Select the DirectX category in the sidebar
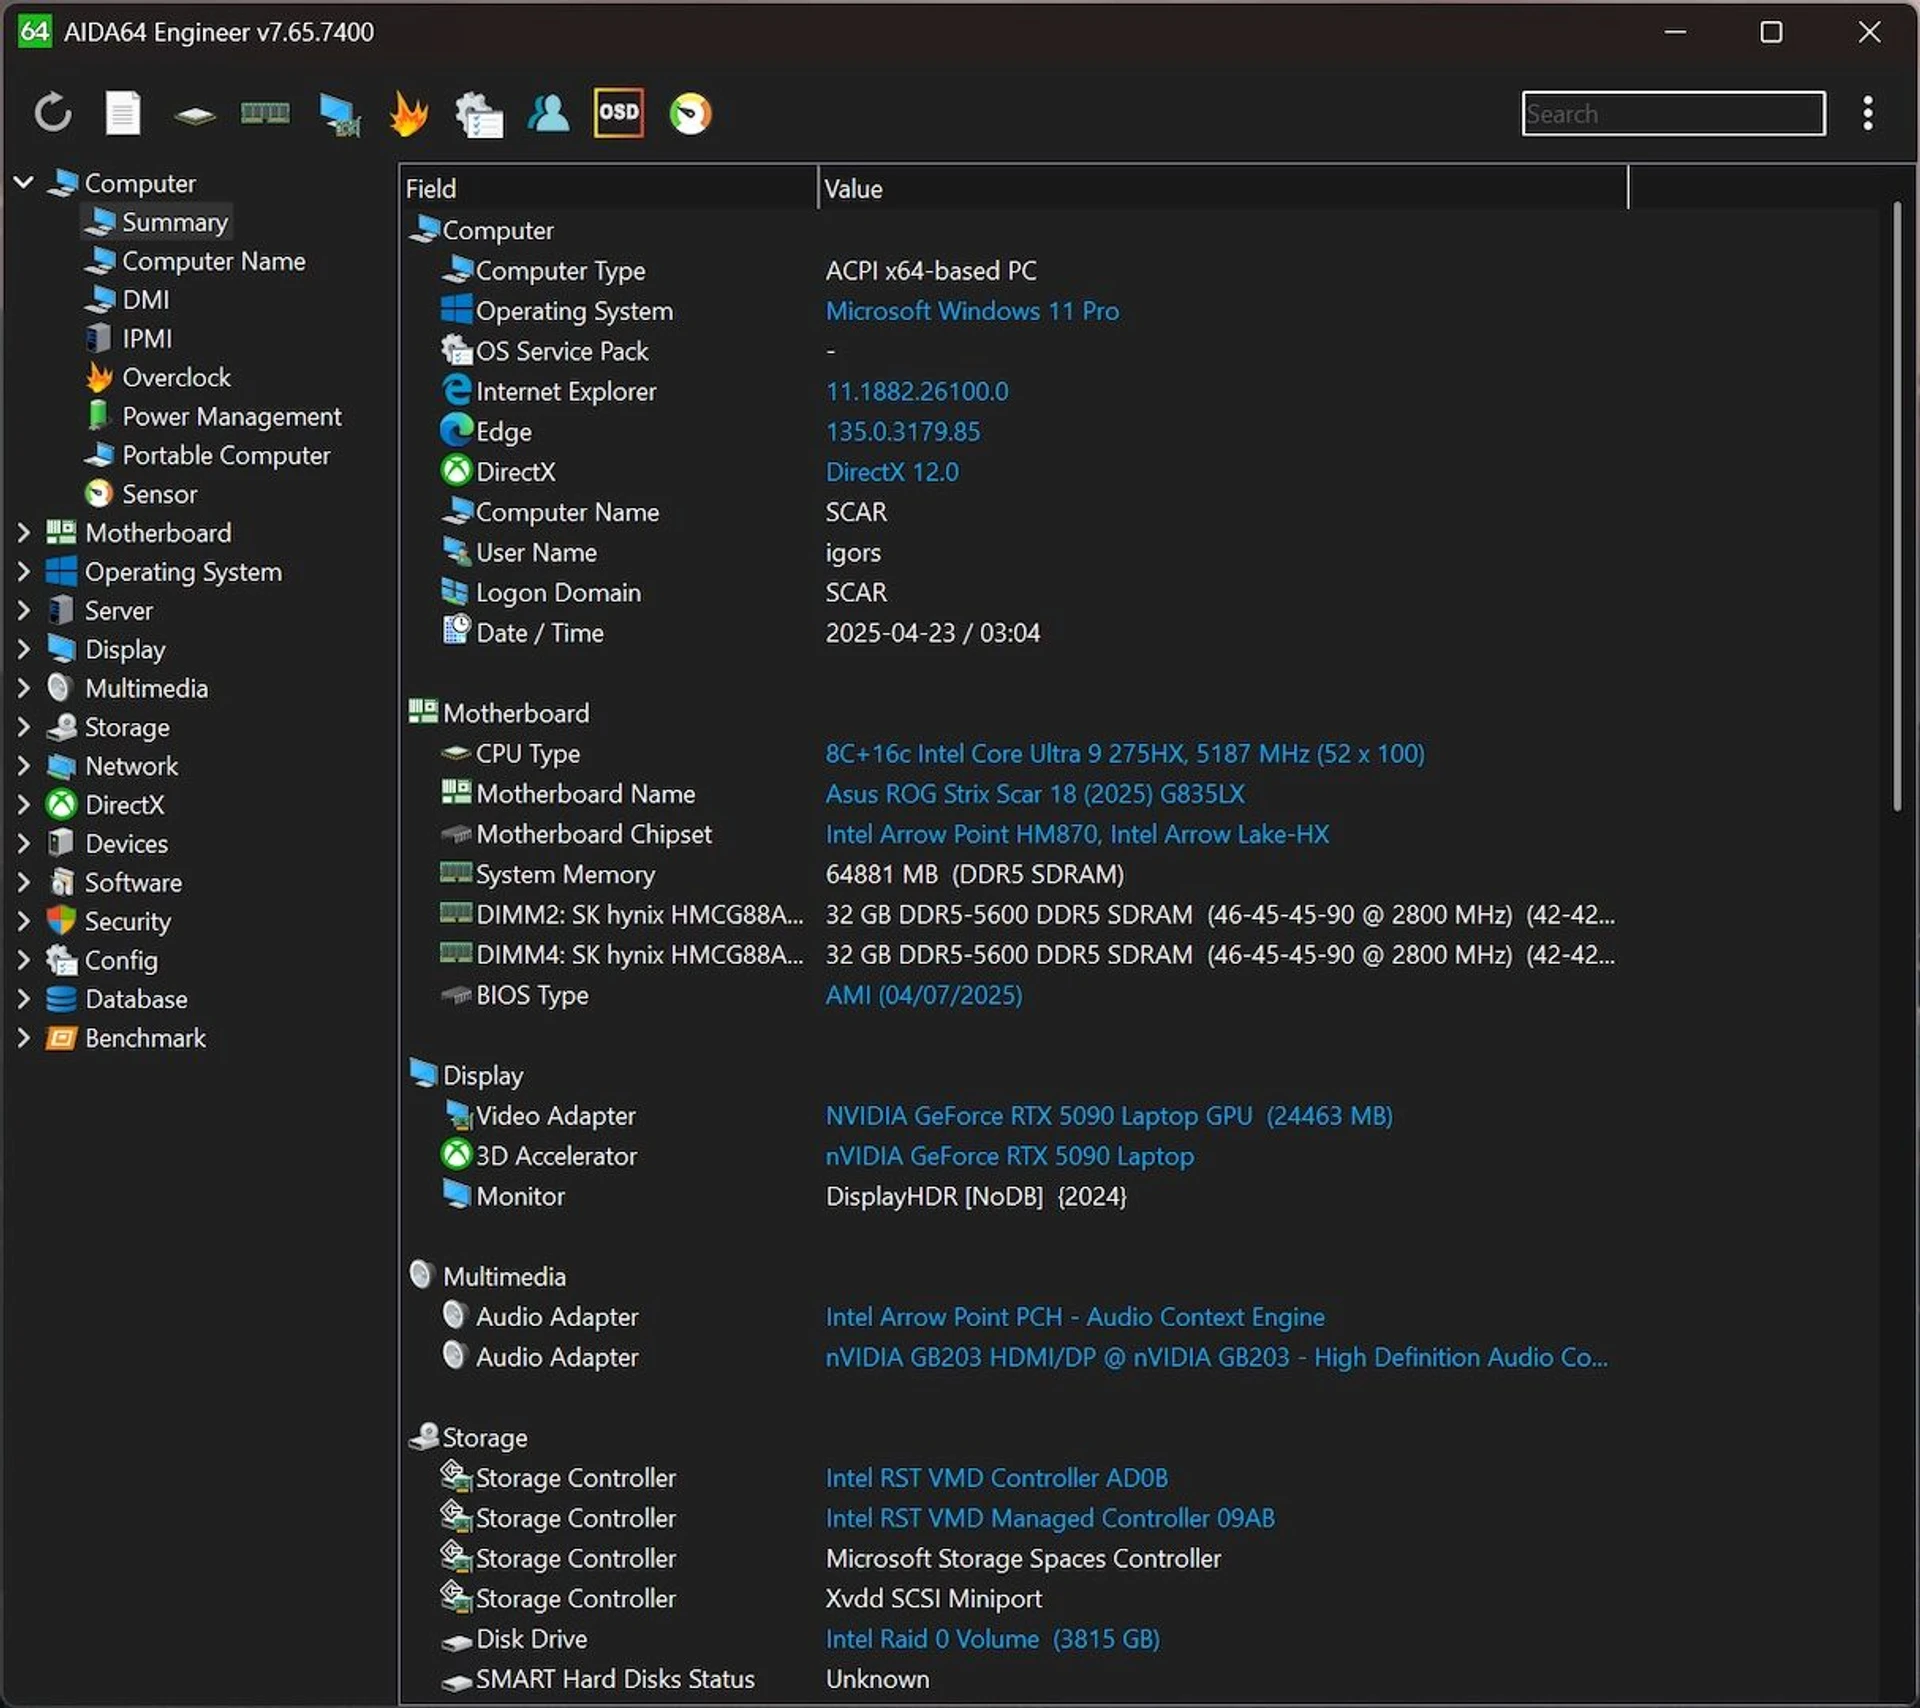Image resolution: width=1920 pixels, height=1708 pixels. 105,804
